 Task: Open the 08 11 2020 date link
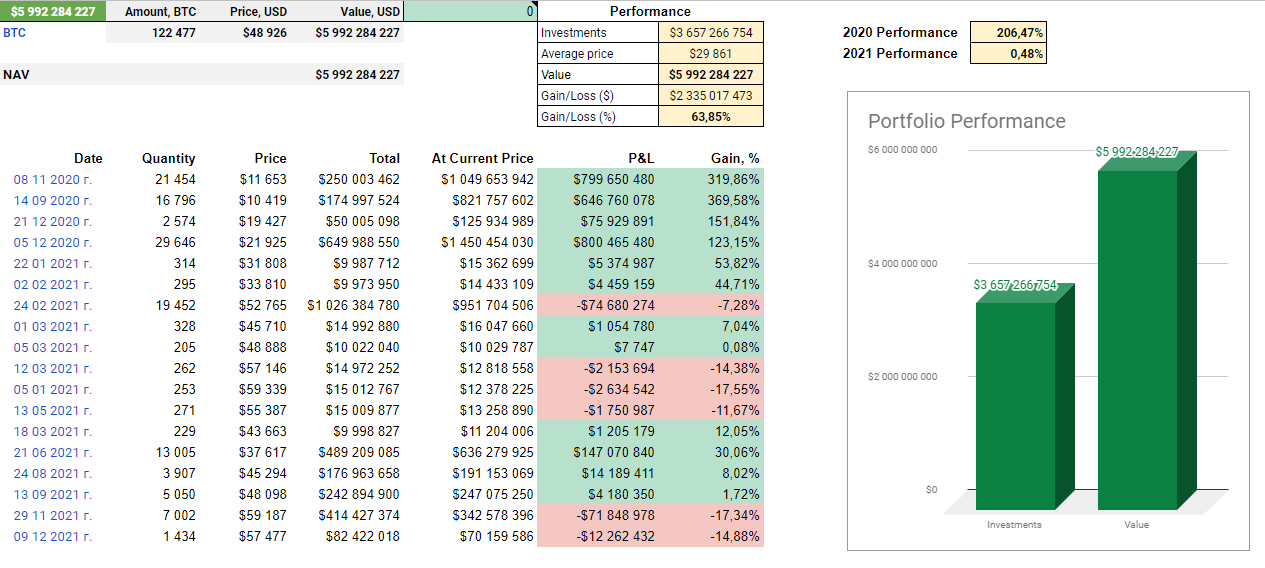(52, 179)
